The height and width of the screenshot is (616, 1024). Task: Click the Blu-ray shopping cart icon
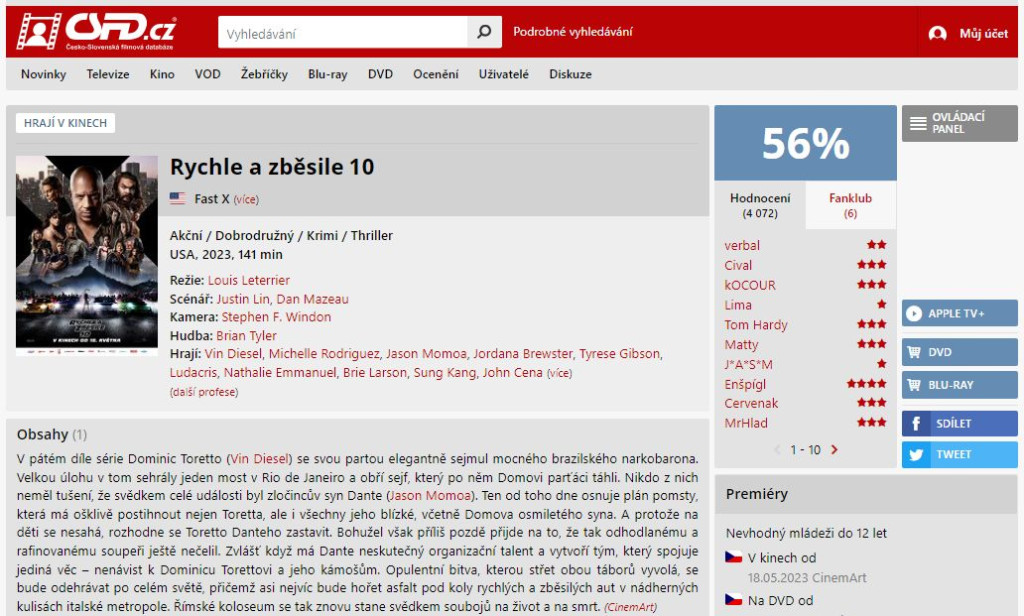914,385
